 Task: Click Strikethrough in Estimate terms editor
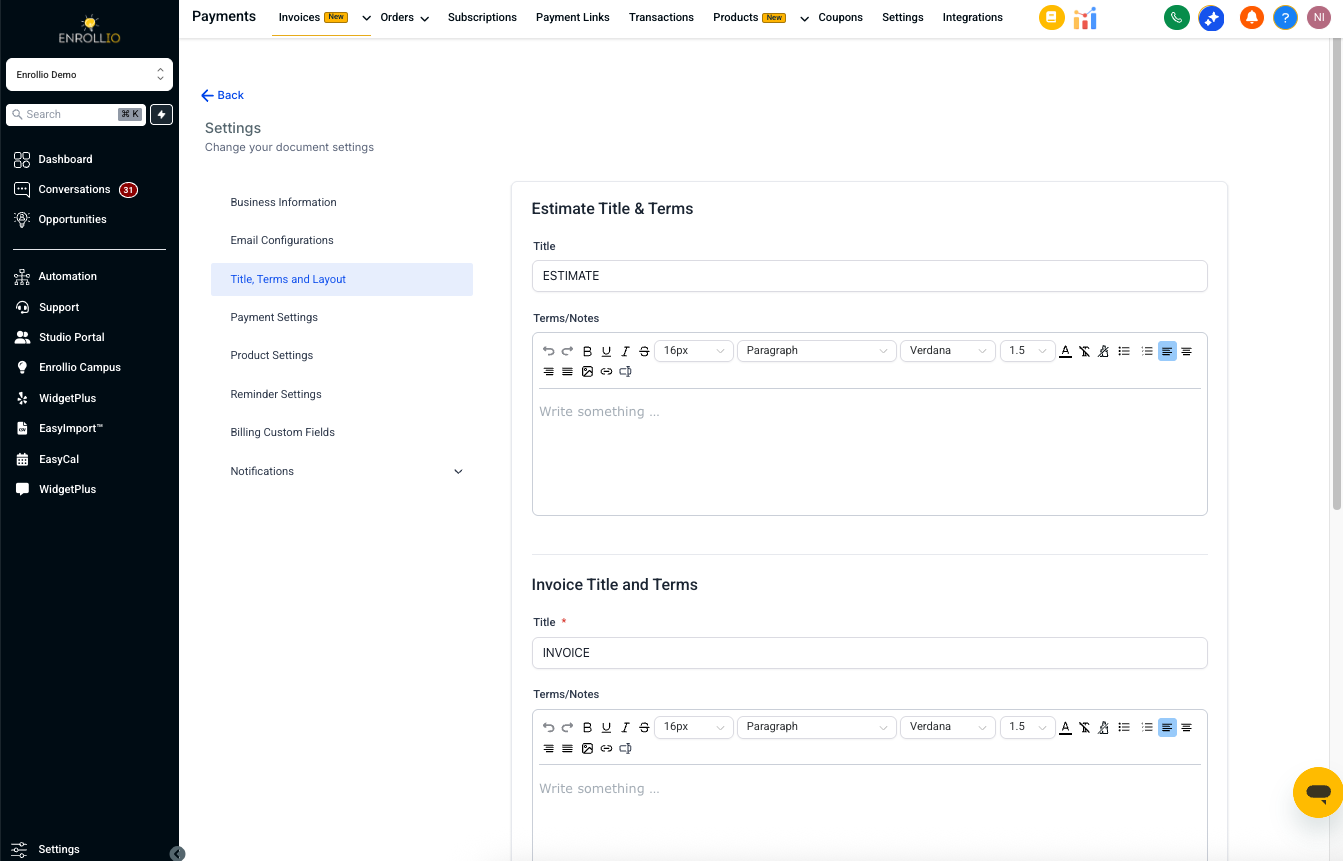coord(644,351)
